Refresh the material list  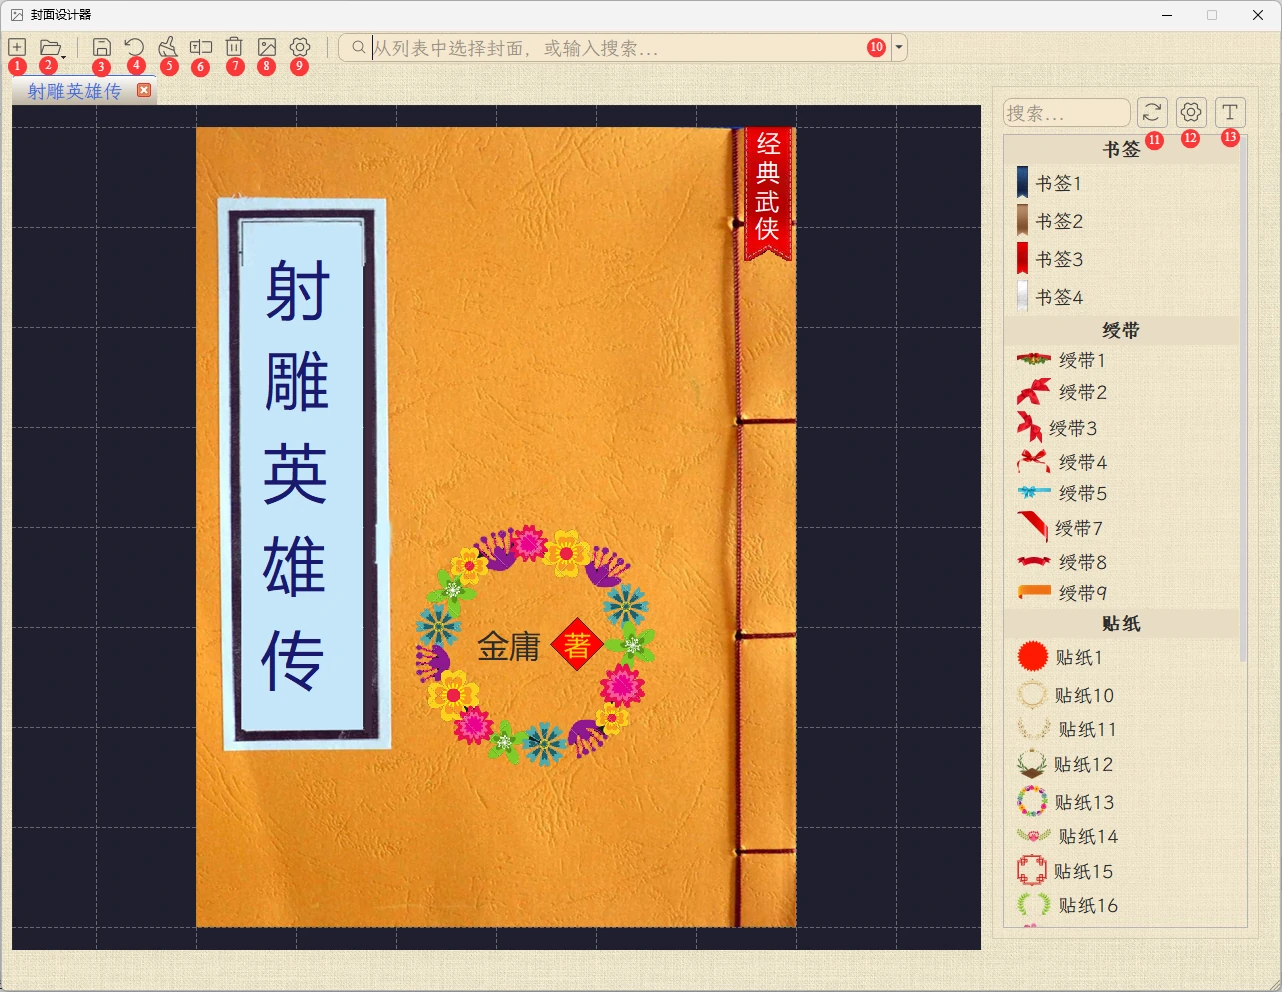coord(1152,112)
